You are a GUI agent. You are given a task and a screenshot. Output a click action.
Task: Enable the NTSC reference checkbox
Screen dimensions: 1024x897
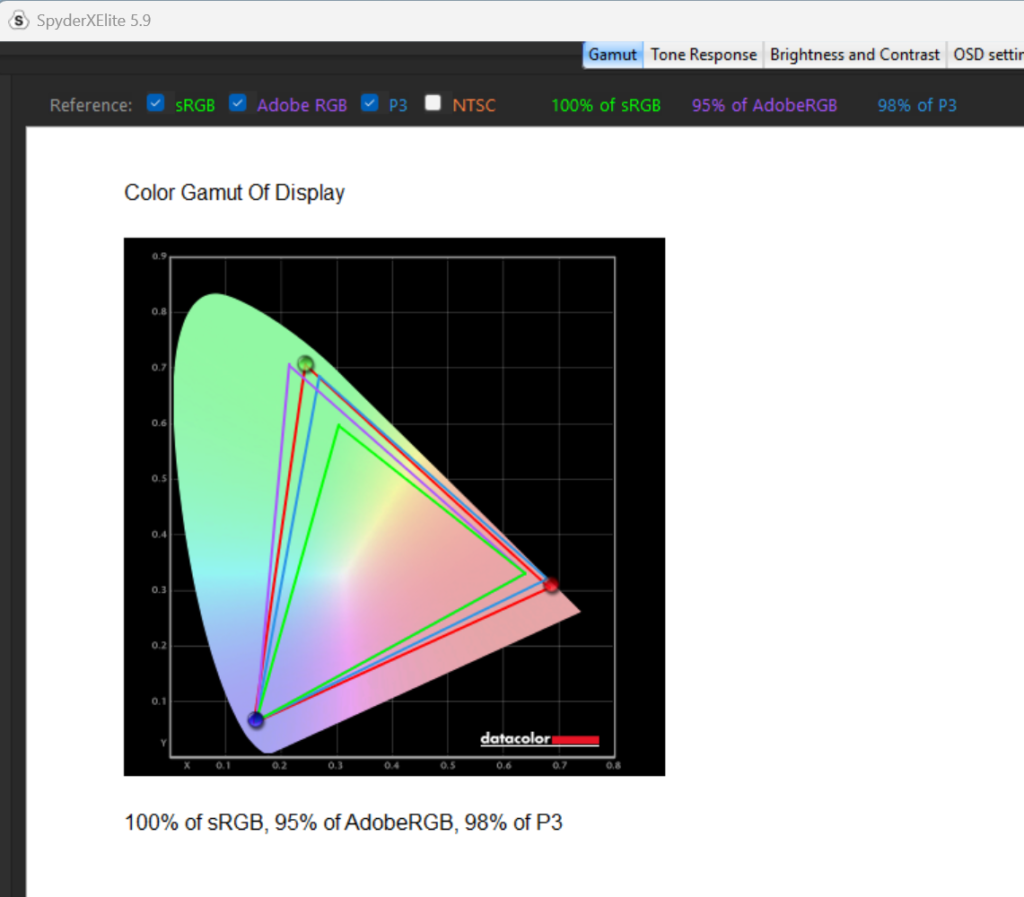[x=433, y=103]
